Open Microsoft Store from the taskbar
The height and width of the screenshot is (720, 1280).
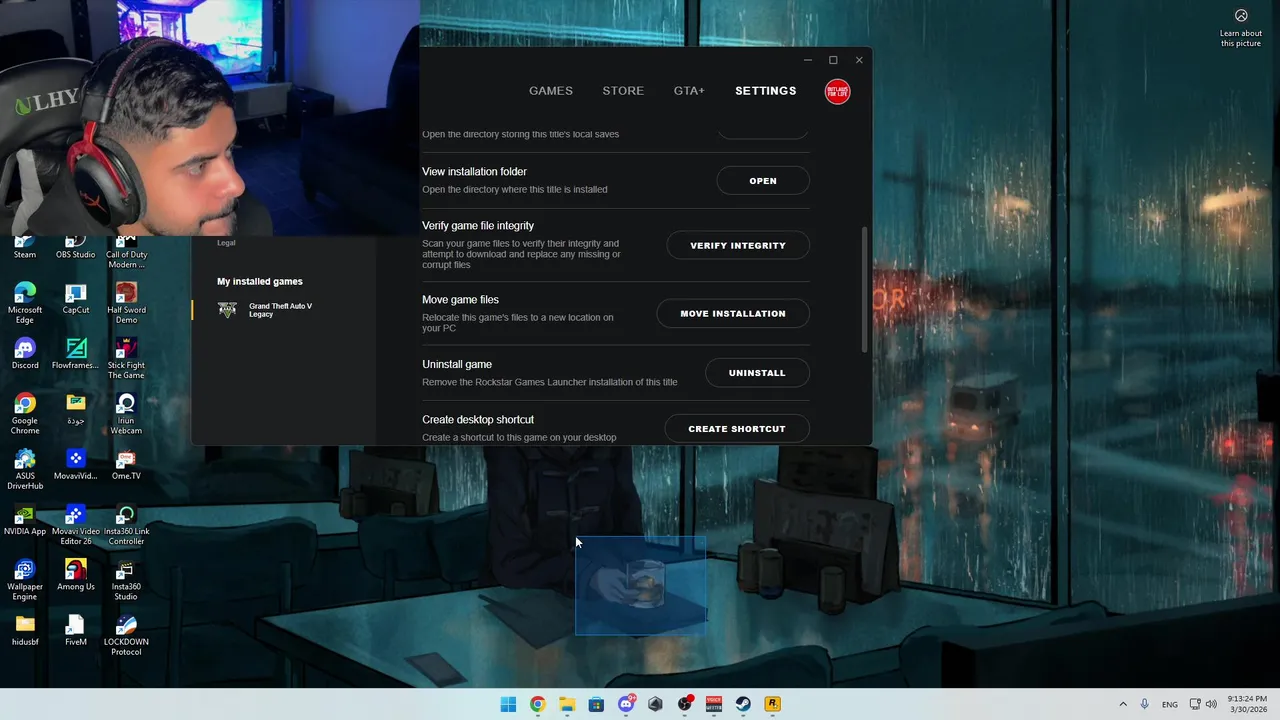click(596, 704)
